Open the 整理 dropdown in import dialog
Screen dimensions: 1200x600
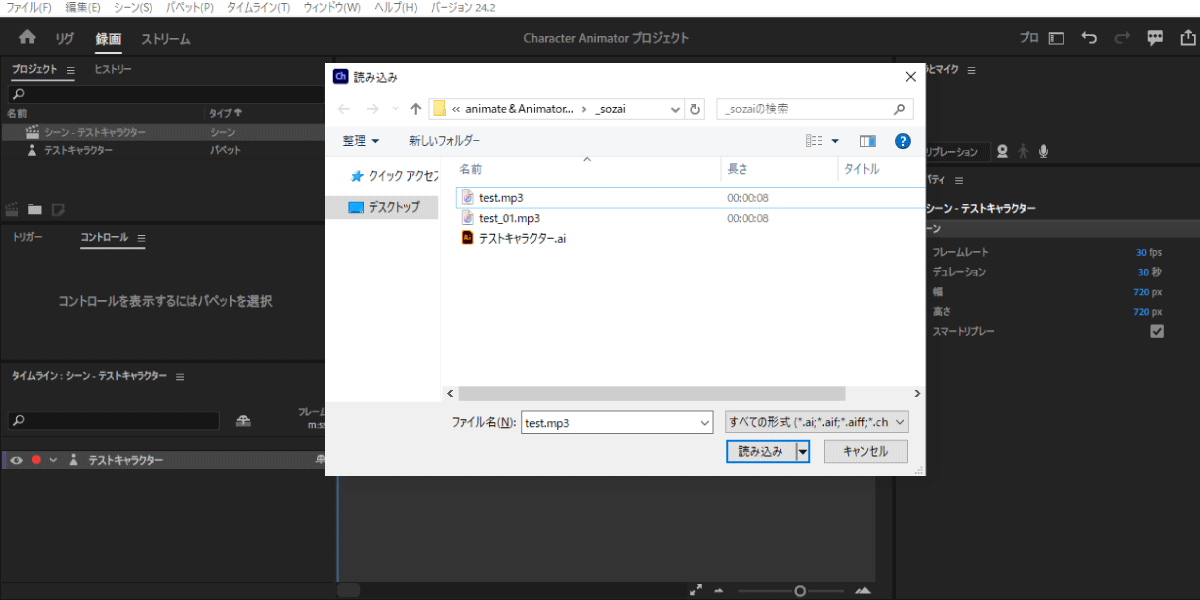point(361,141)
